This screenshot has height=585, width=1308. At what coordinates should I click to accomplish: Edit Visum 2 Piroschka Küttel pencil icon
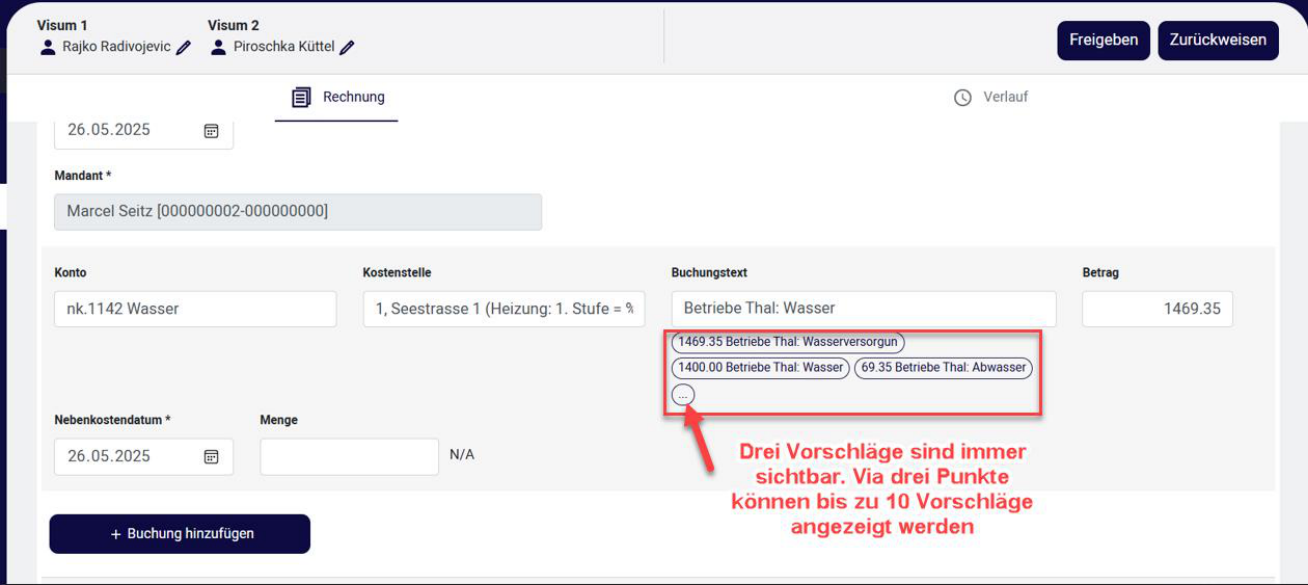pyautogui.click(x=347, y=47)
